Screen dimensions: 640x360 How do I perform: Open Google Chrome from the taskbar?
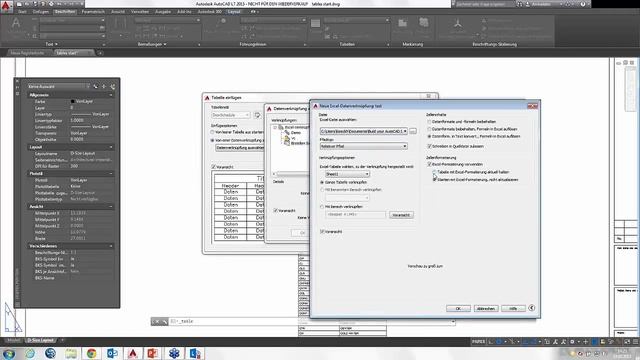91,353
